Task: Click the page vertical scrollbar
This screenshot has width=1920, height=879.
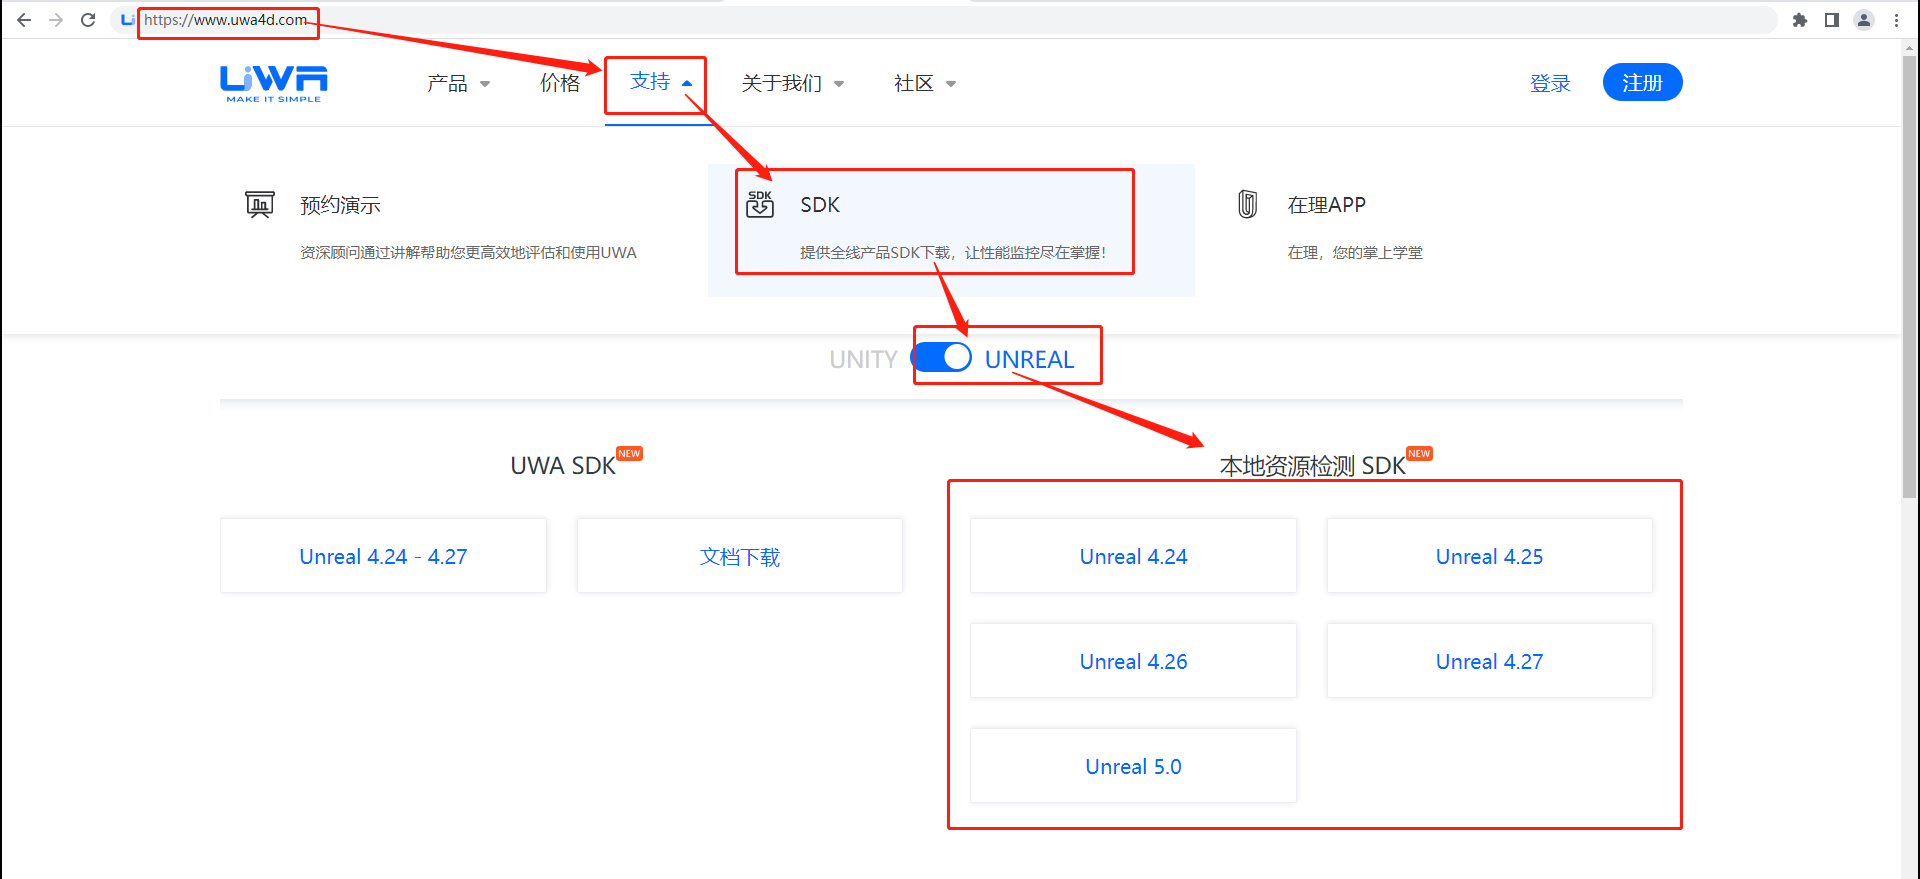Action: 1910,276
